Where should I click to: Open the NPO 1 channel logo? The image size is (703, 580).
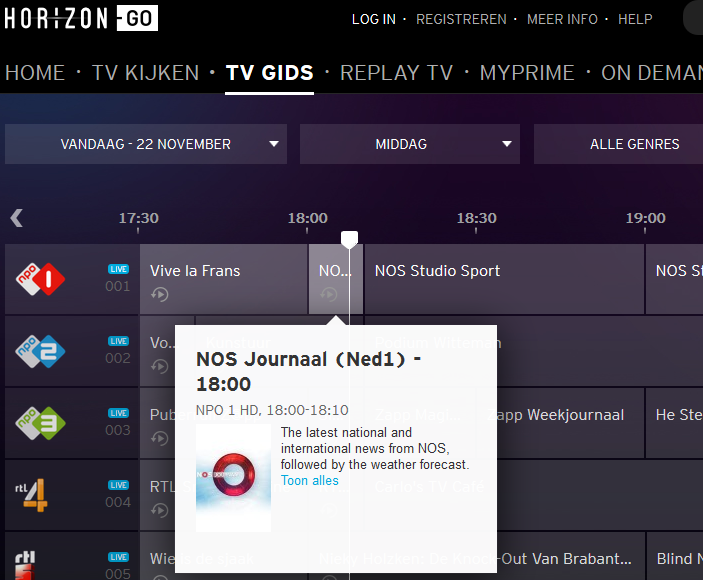[40, 279]
